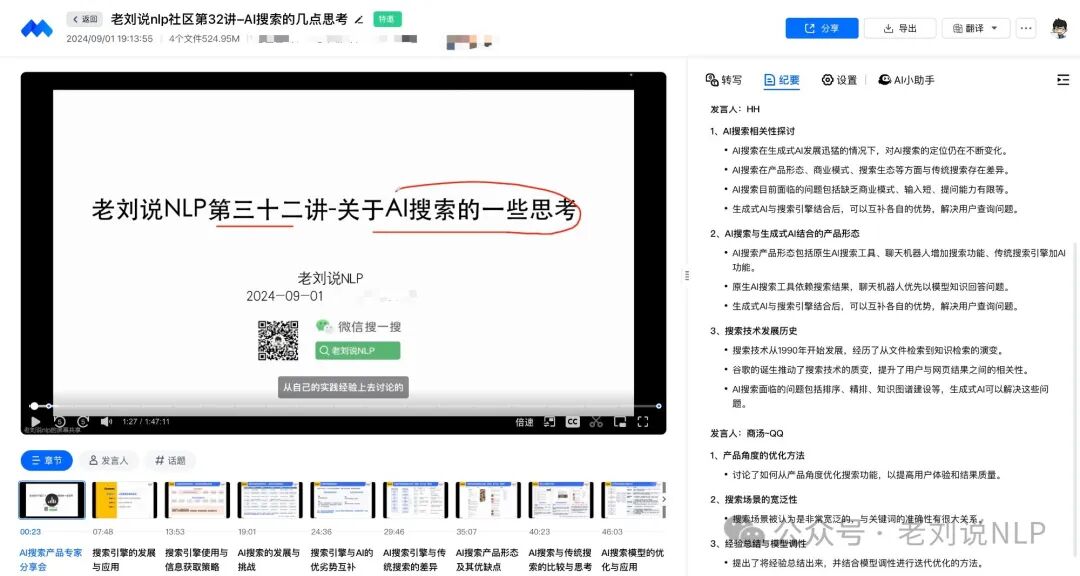This screenshot has width=1080, height=576.
Task: Open chapter thumbnail at 24:36
Action: (x=343, y=500)
